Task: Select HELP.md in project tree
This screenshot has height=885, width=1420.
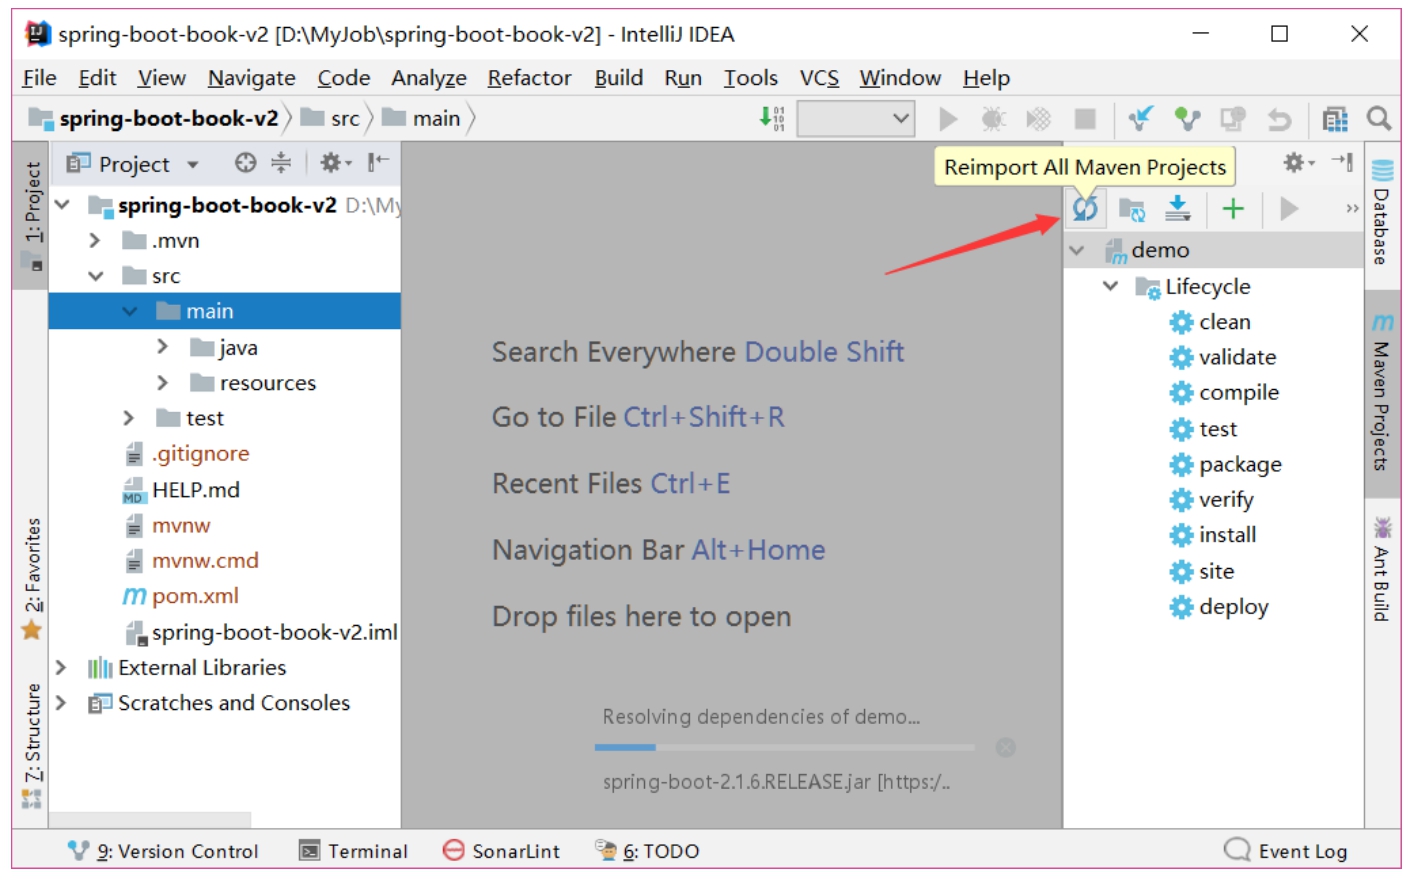Action: point(181,490)
